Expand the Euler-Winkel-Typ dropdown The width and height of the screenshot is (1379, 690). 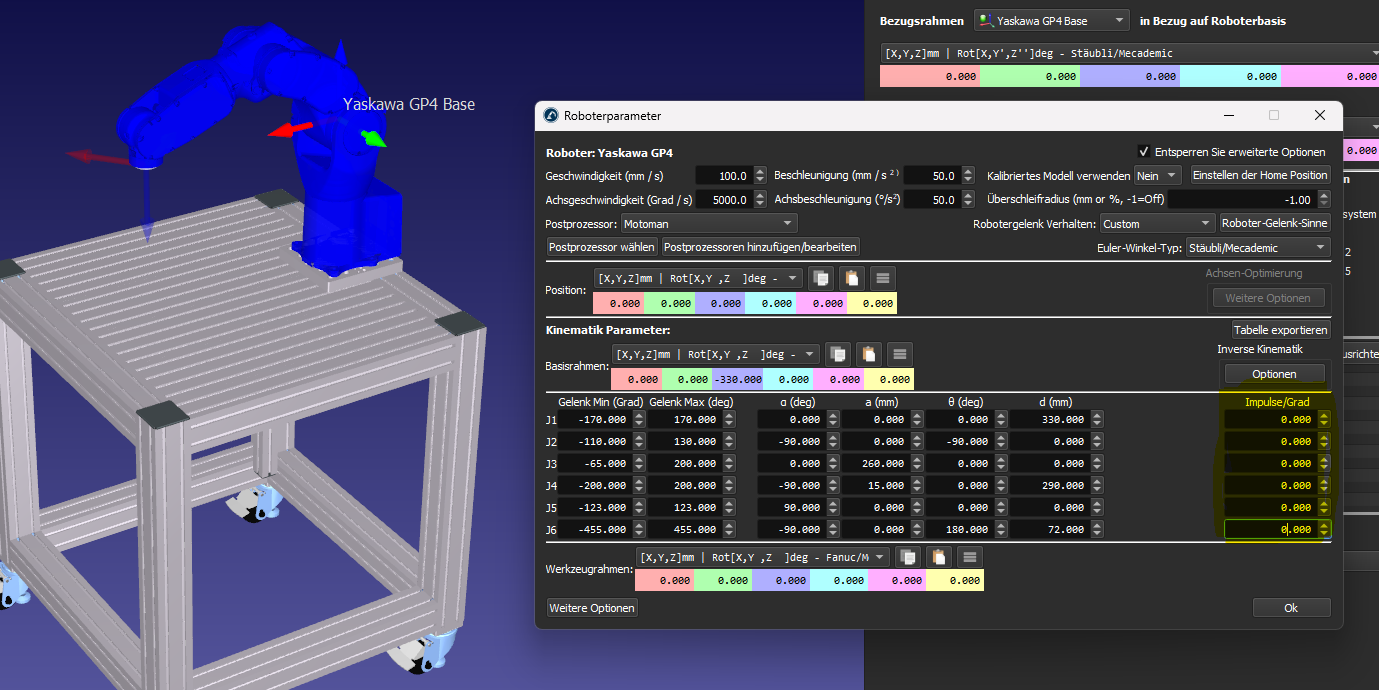[1258, 247]
